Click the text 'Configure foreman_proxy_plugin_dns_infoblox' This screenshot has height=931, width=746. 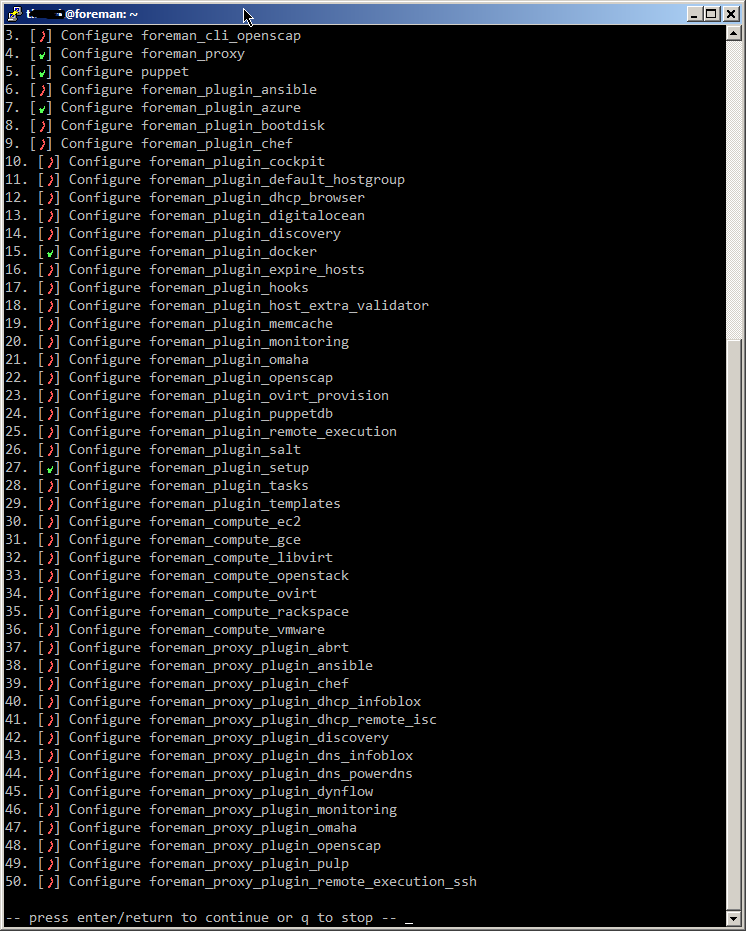[241, 755]
